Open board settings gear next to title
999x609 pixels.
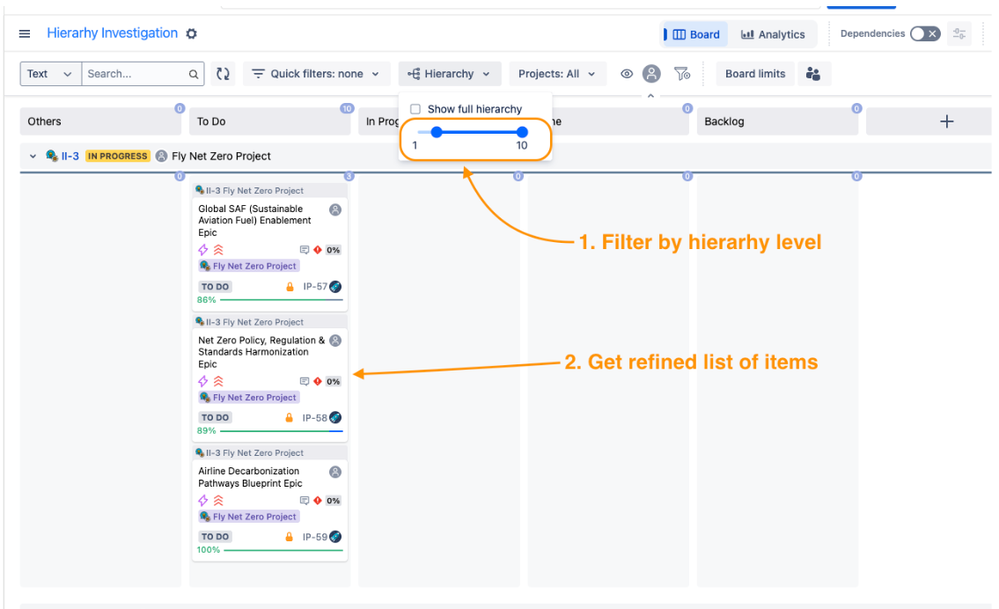pos(191,34)
